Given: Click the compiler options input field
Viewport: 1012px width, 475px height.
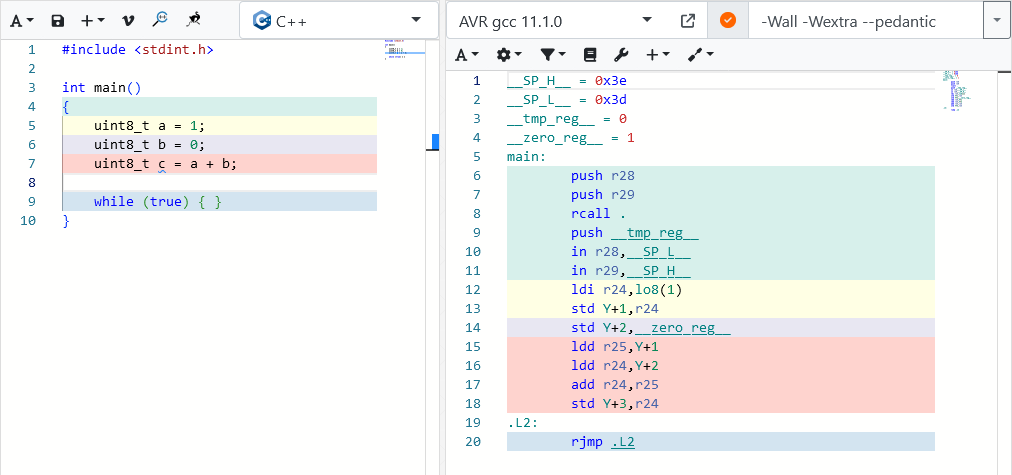Looking at the screenshot, I should (x=865, y=20).
